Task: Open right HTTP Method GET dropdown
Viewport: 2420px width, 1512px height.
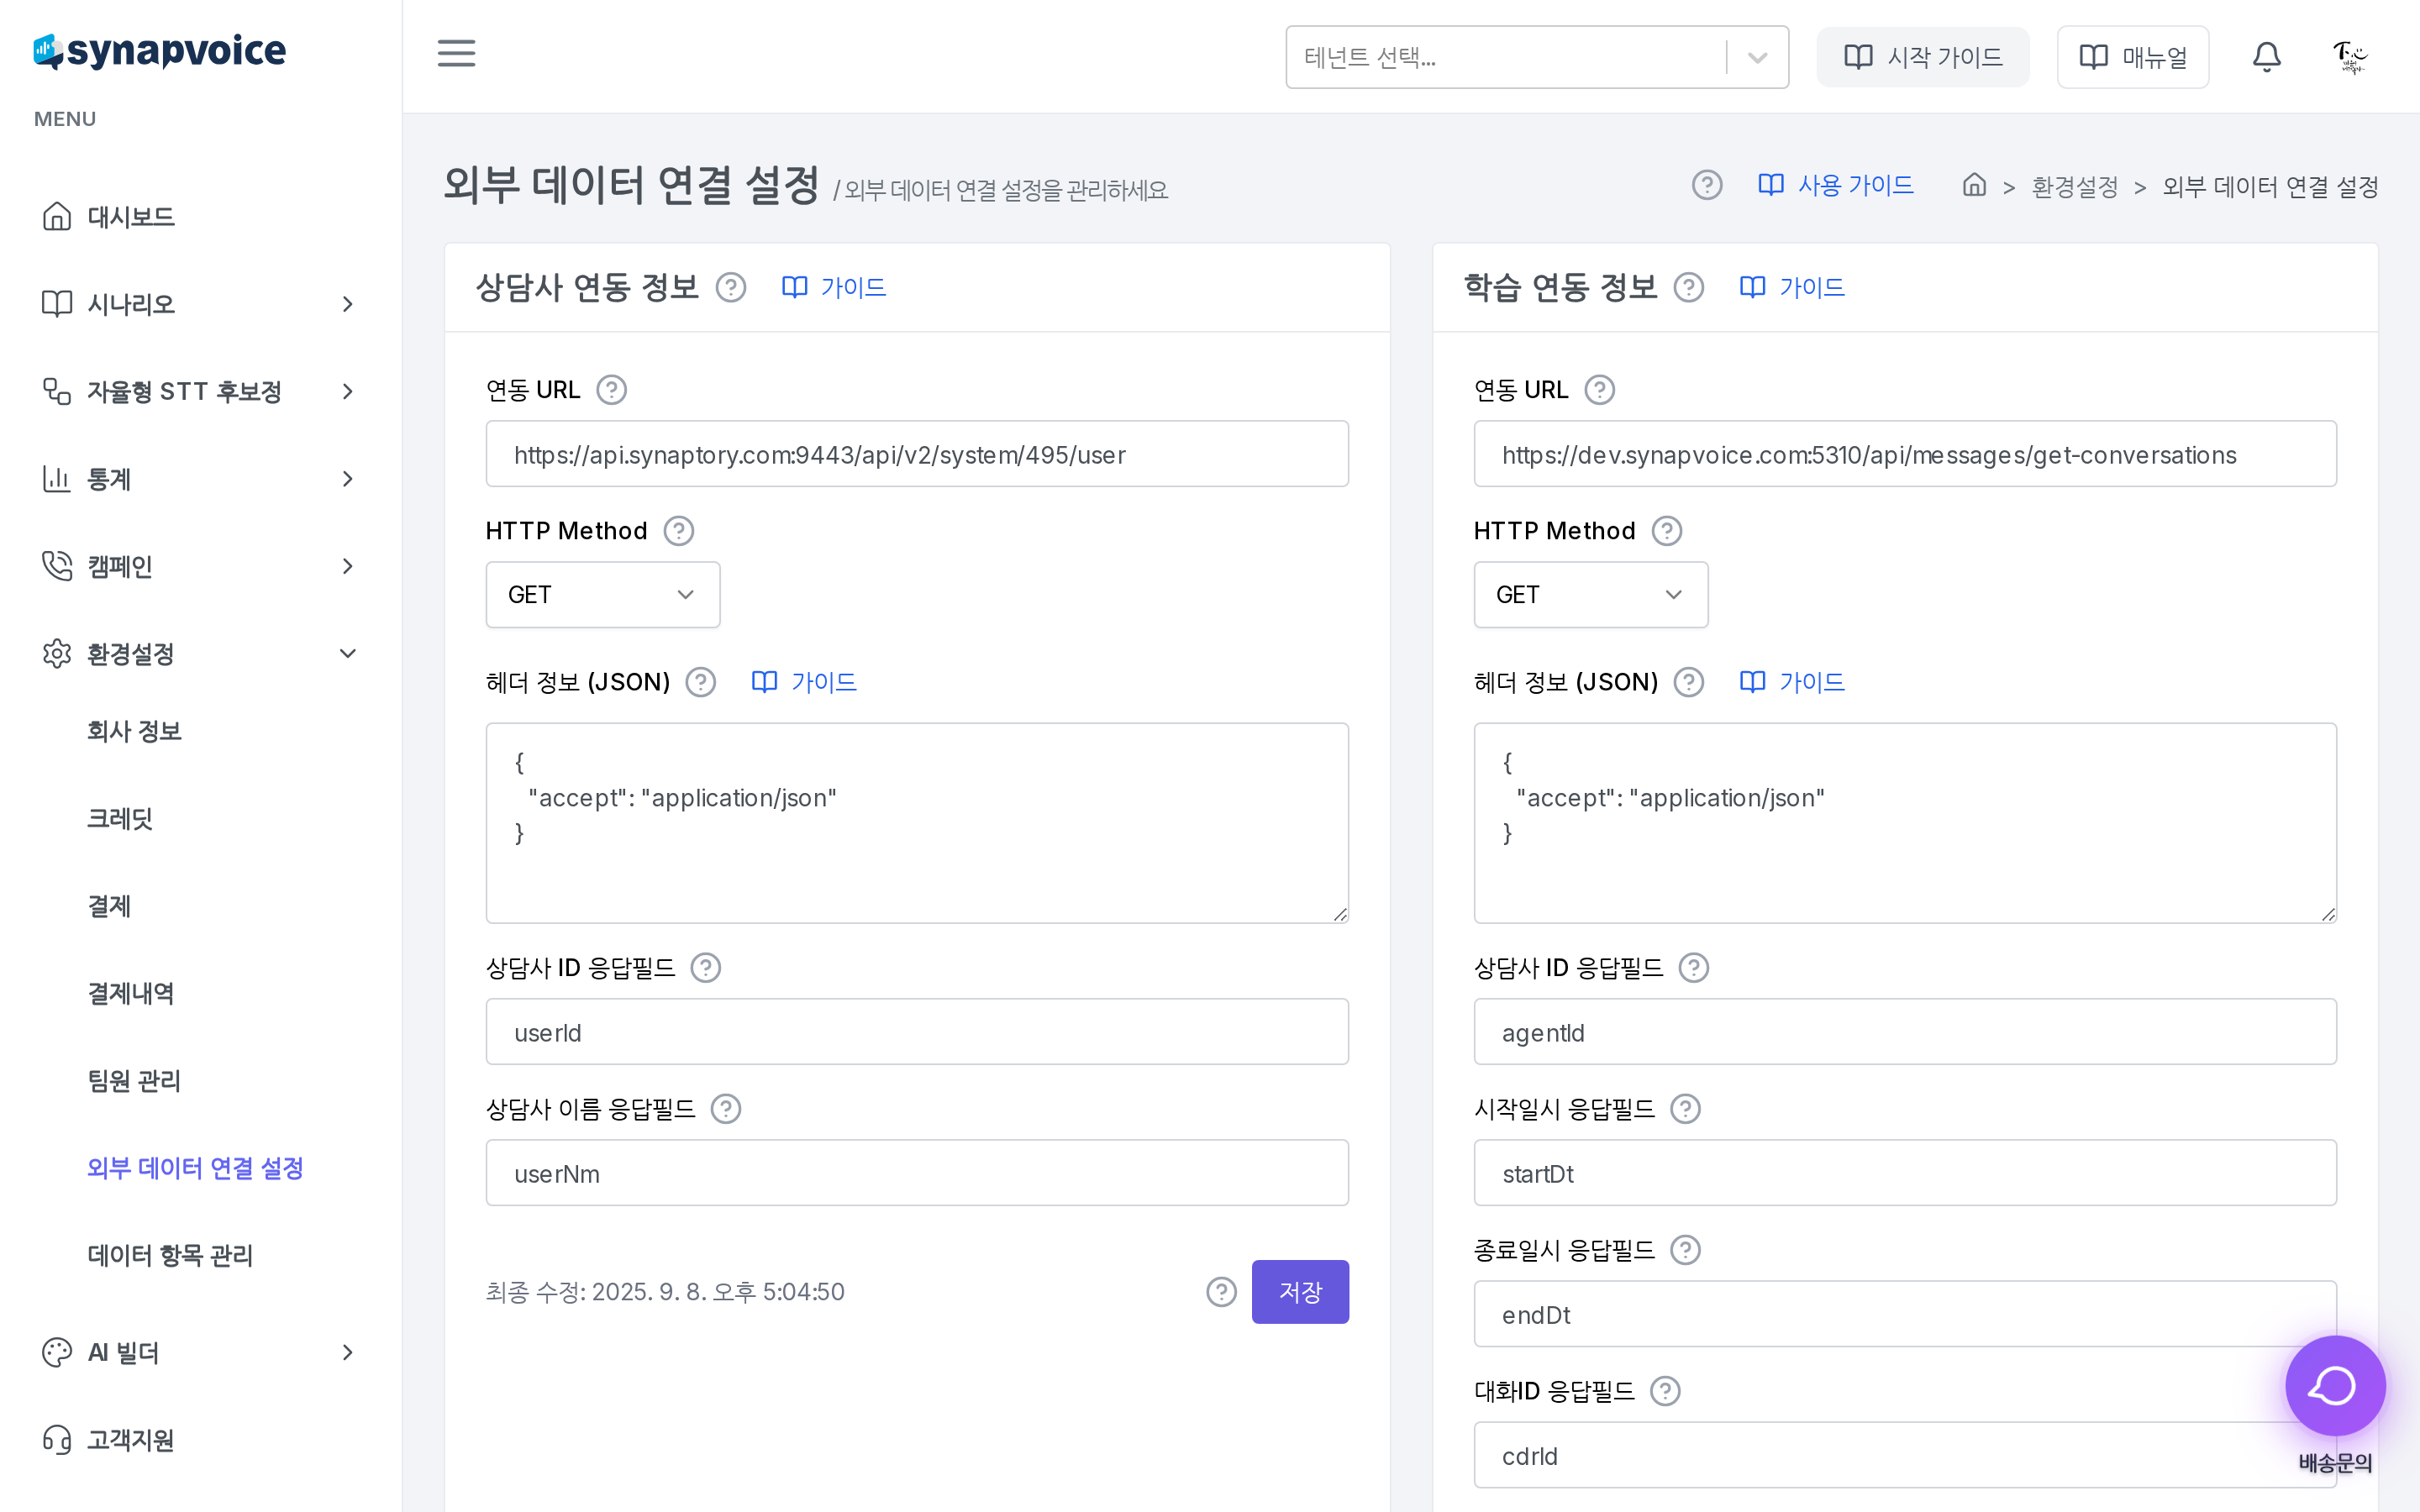Action: click(1591, 595)
